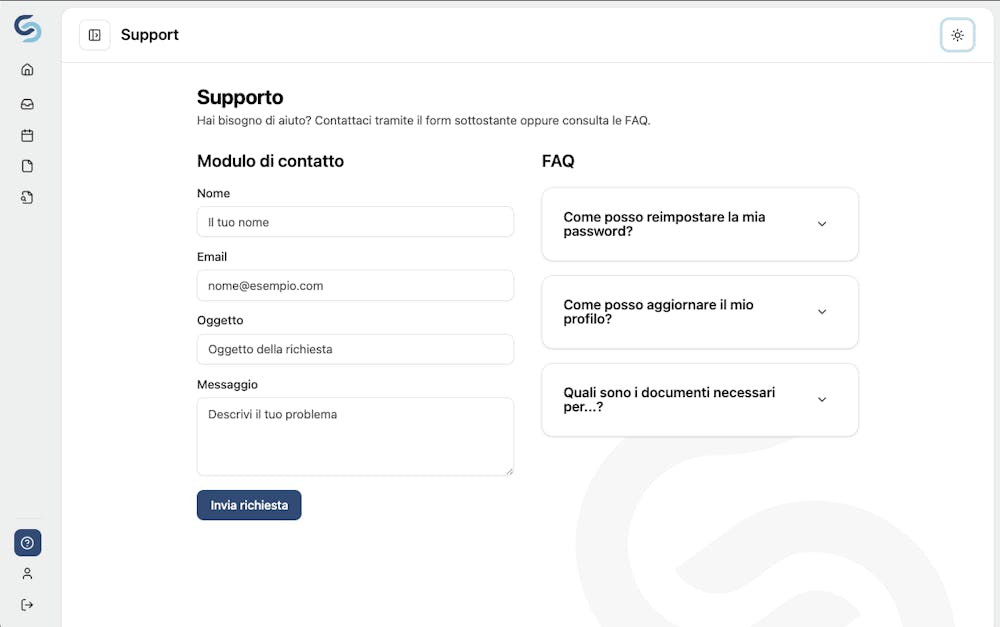The height and width of the screenshot is (627, 1000).
Task: Click the app logo at the top left
Action: pos(27,30)
